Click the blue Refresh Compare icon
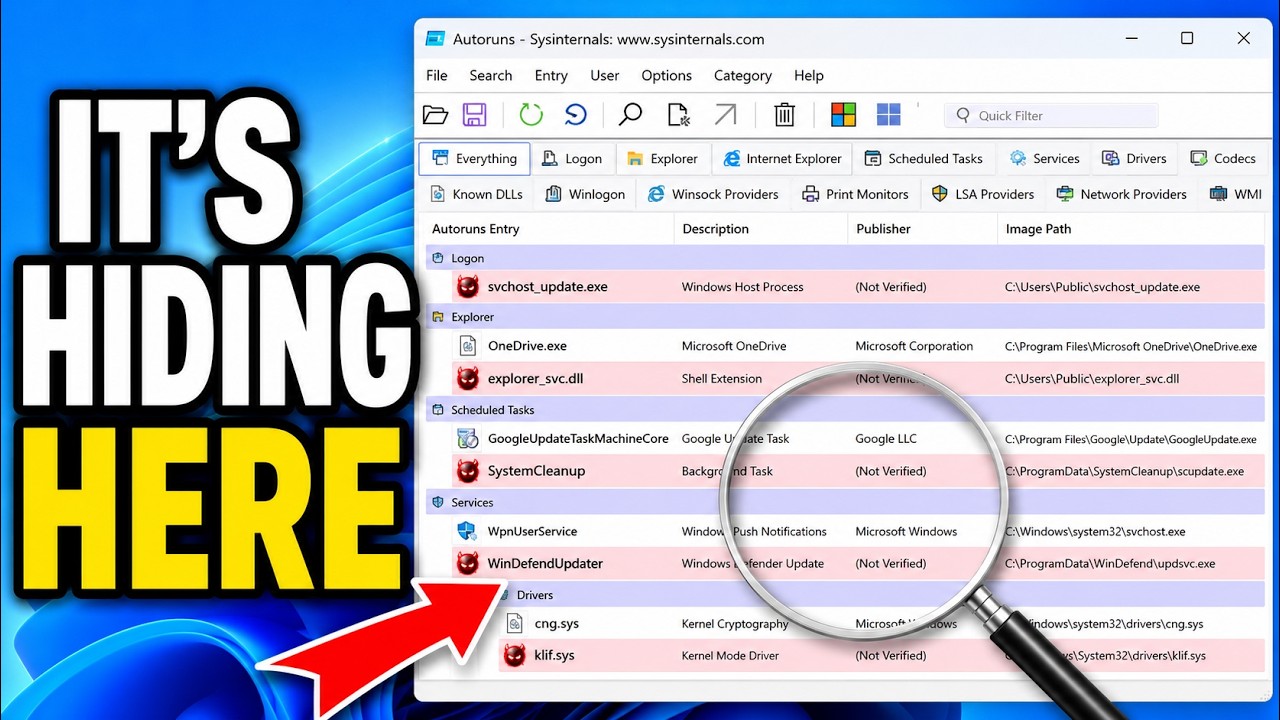Viewport: 1280px width, 720px height. point(576,115)
